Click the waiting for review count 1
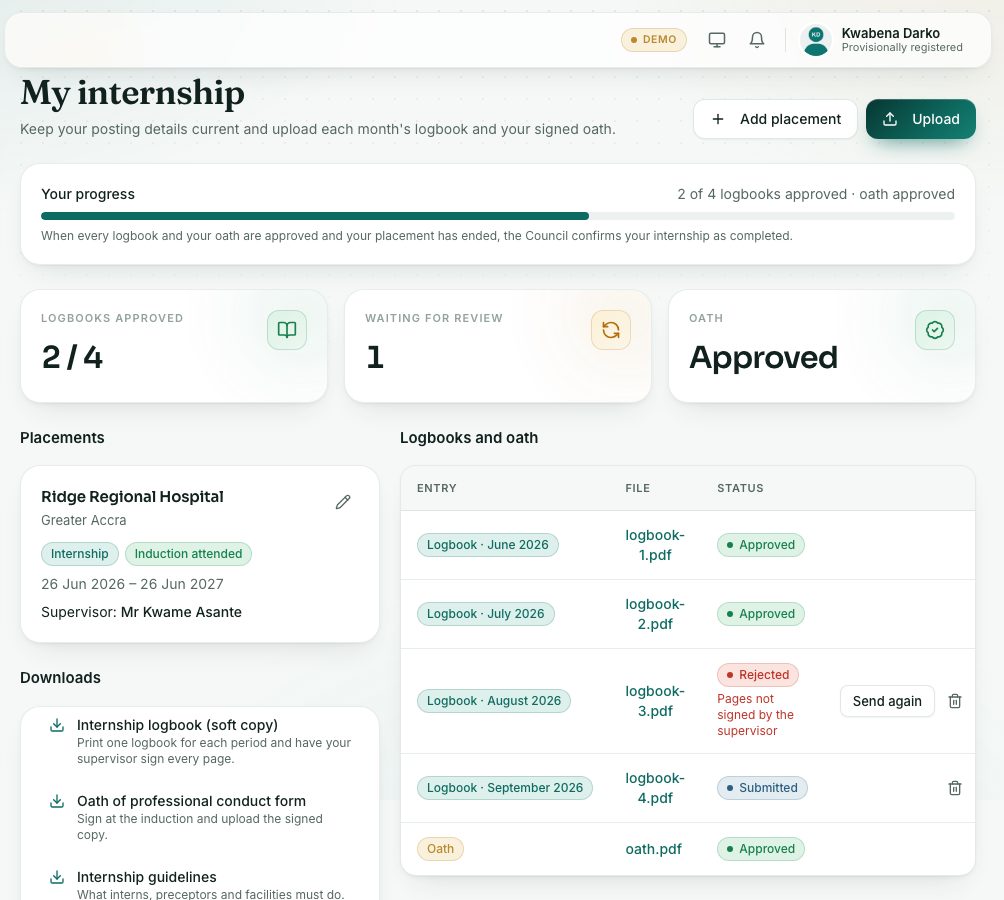 pos(375,357)
